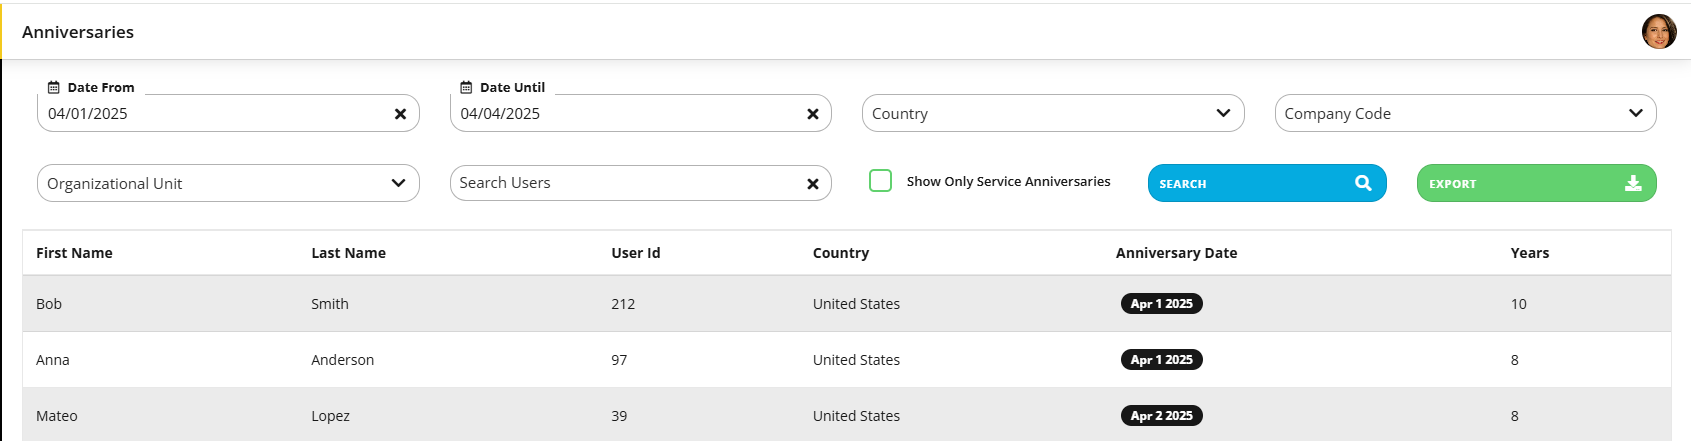Sort by the Anniversary Date column header
Viewport: 1691px width, 441px height.
click(1176, 253)
